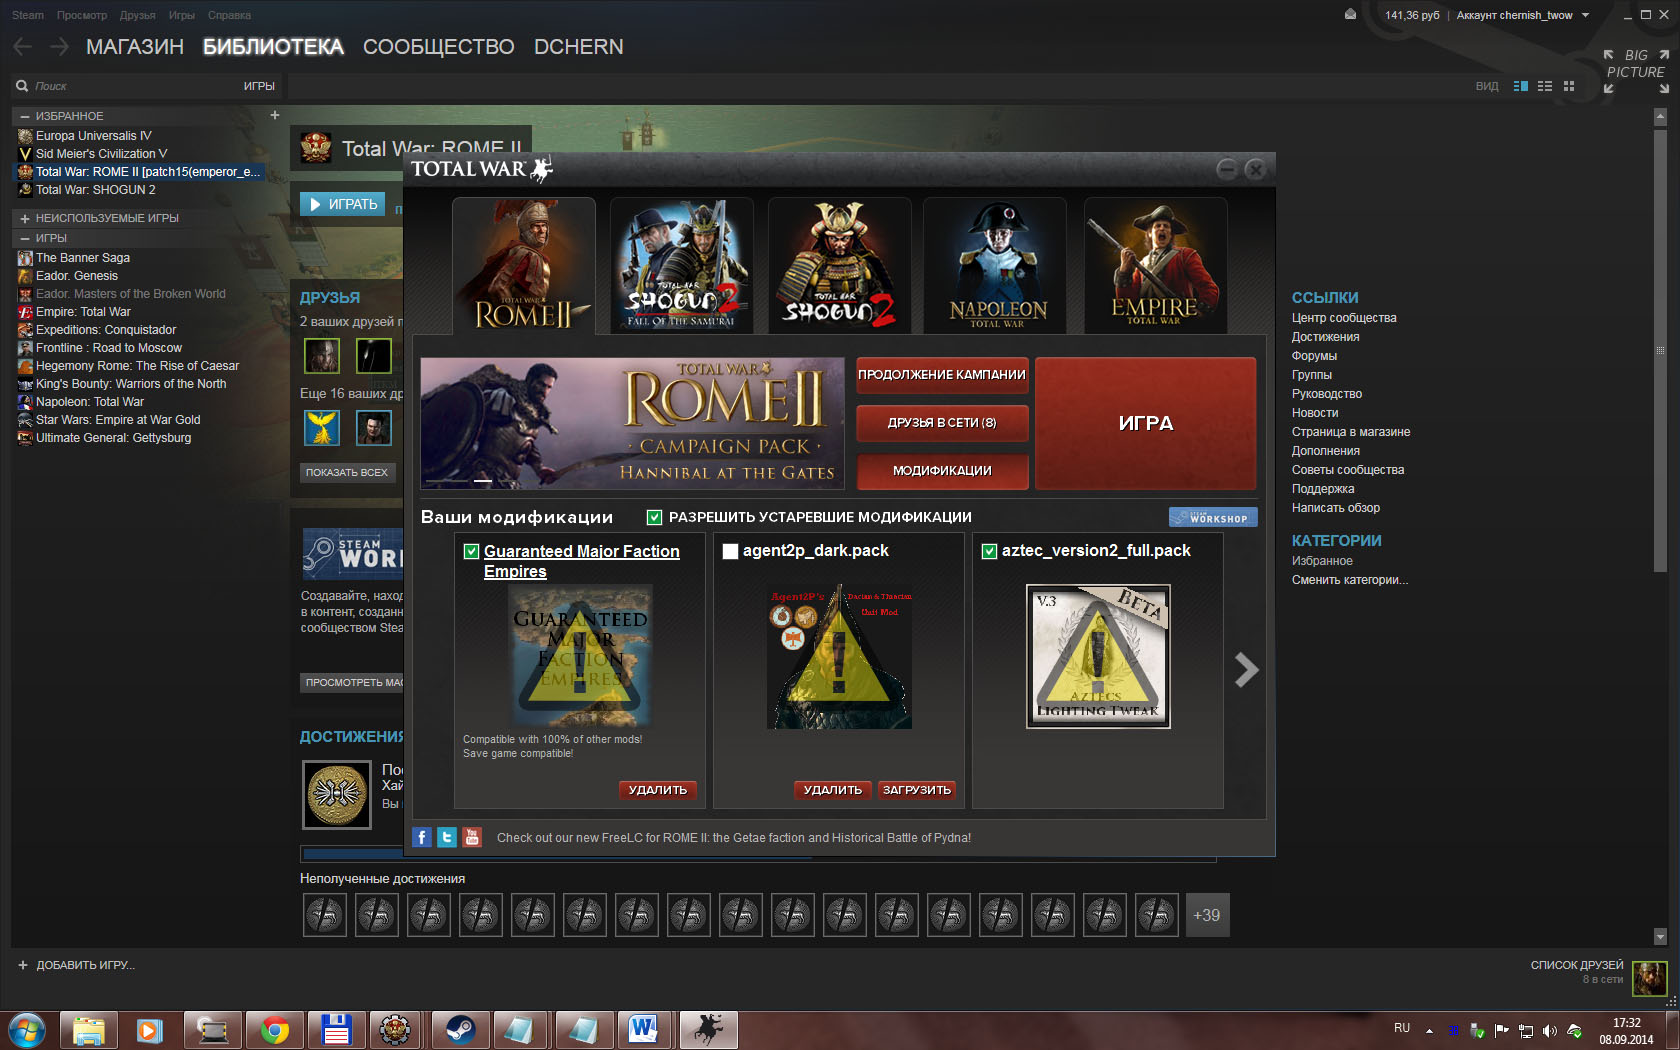Switch to the small grid view icon

pos(1569,86)
